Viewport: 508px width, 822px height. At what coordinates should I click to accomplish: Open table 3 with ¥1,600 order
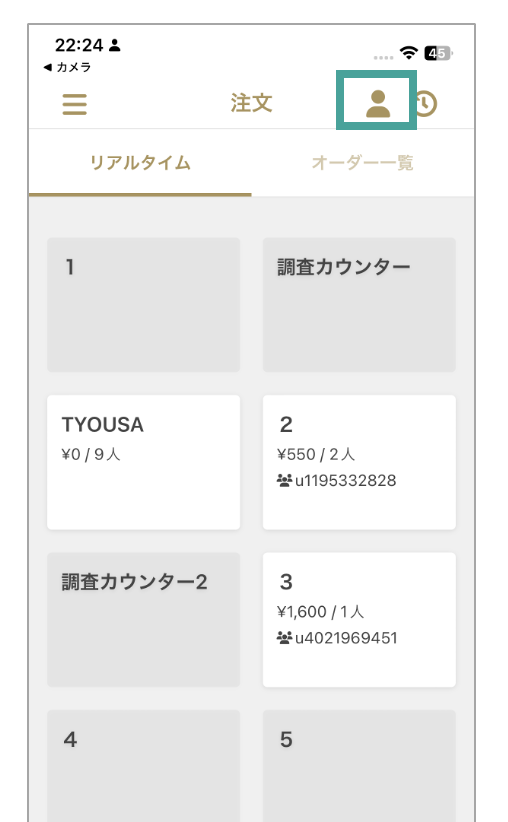click(359, 620)
